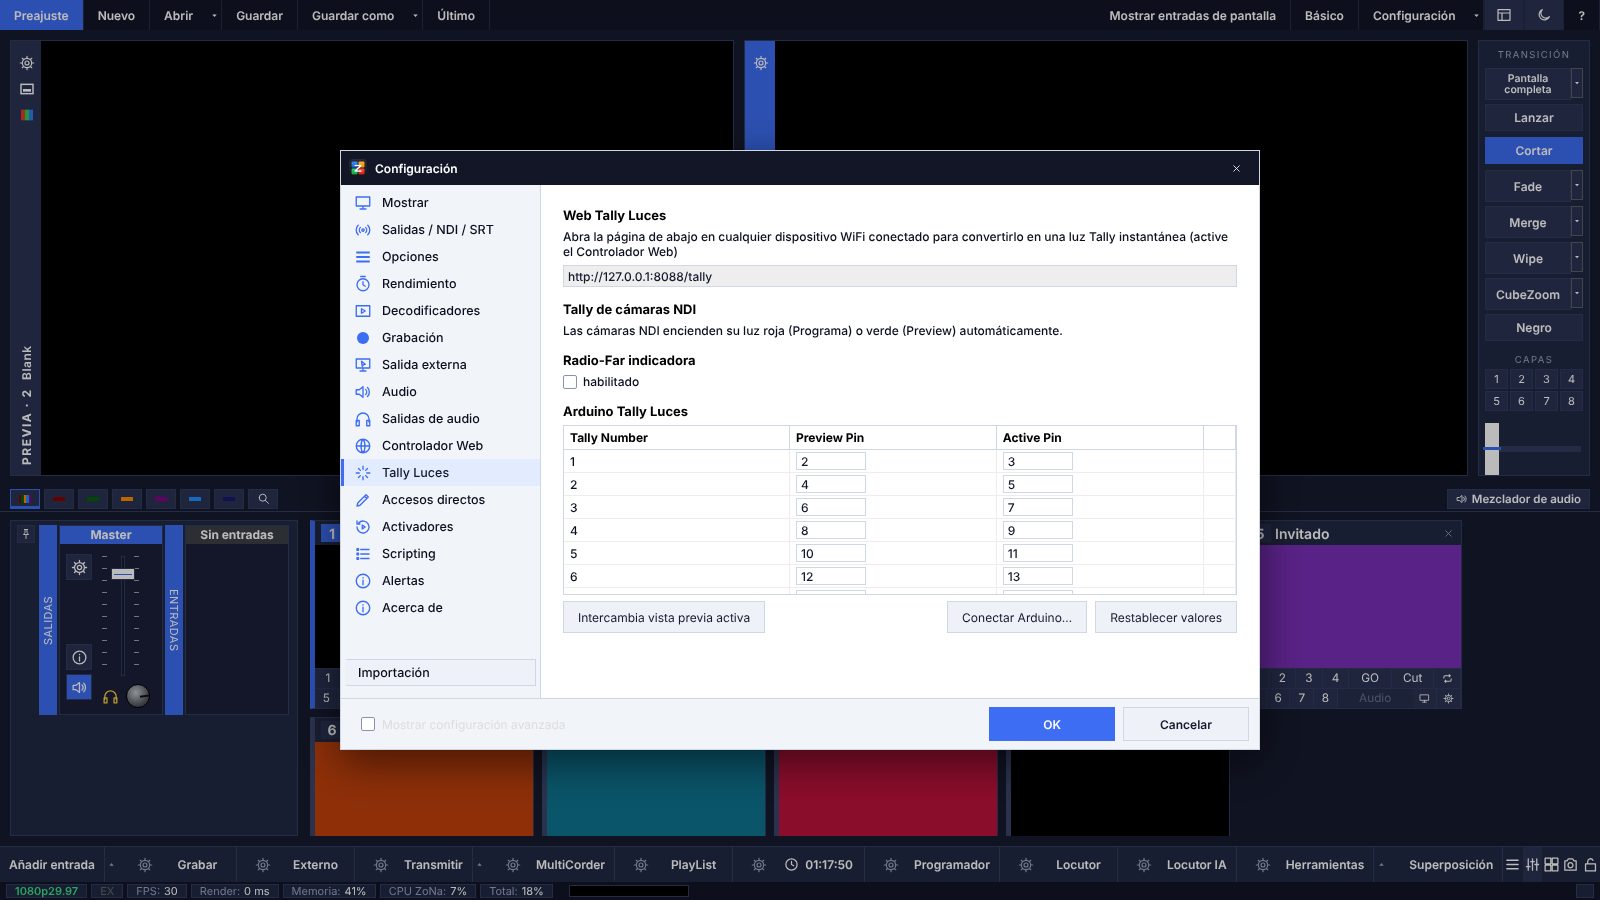Click the Master volume fader handle
1600x900 pixels.
coord(123,574)
